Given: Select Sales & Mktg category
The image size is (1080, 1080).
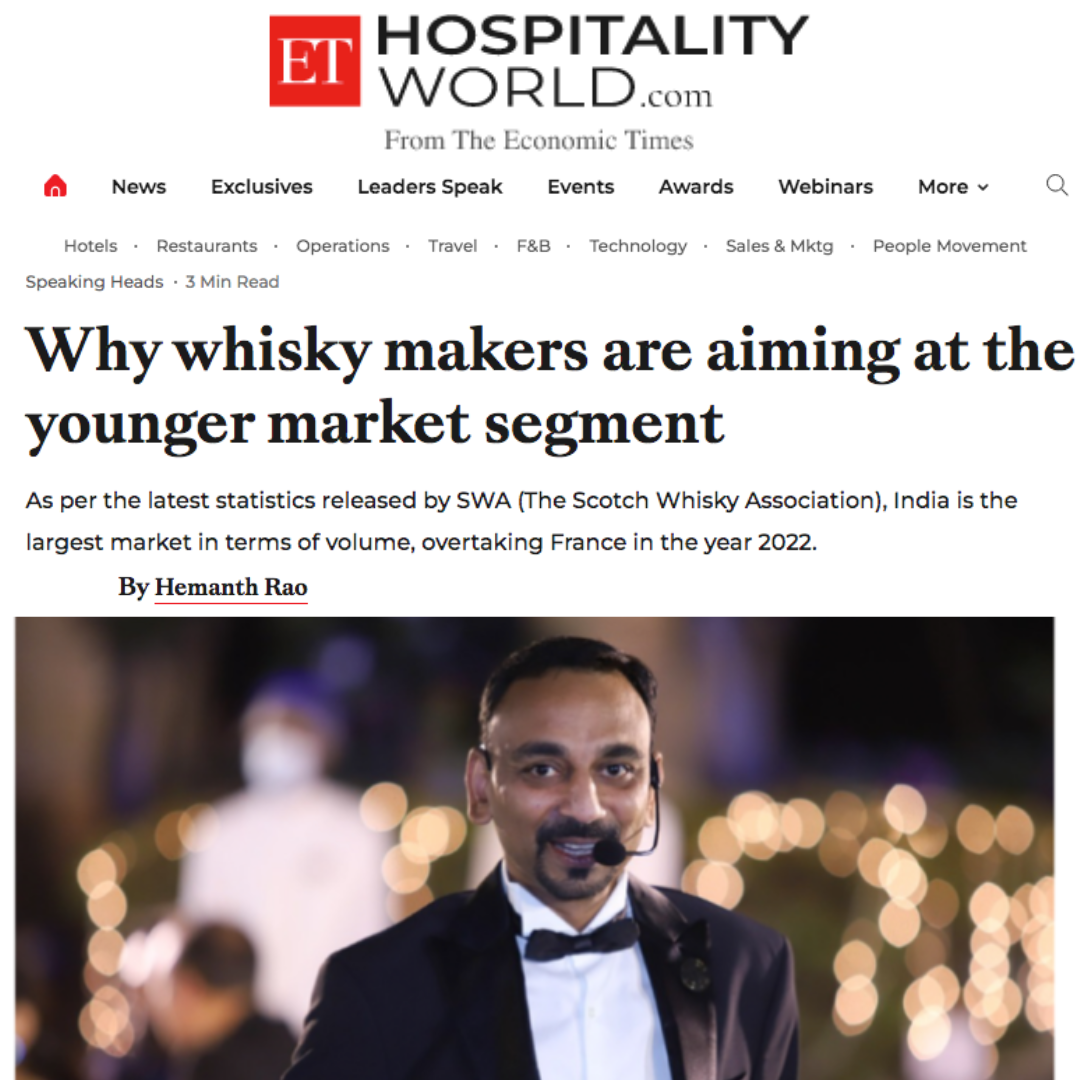Looking at the screenshot, I should (780, 247).
